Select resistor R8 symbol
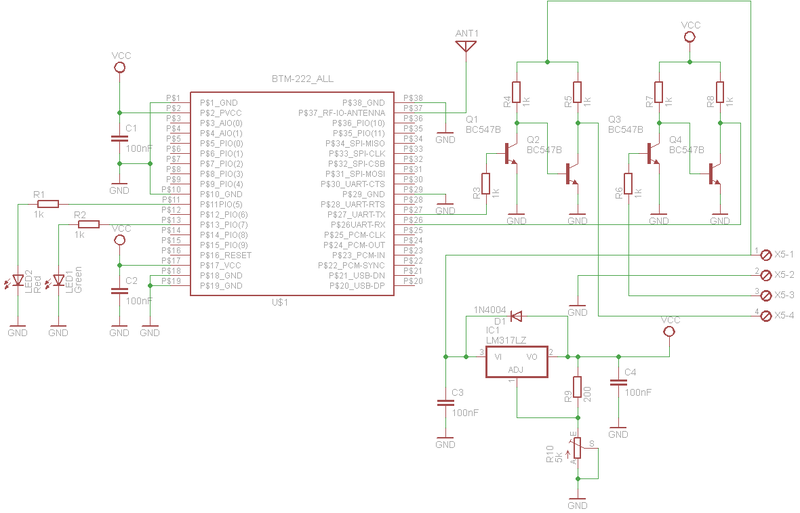This screenshot has height=513, width=800. (x=720, y=92)
